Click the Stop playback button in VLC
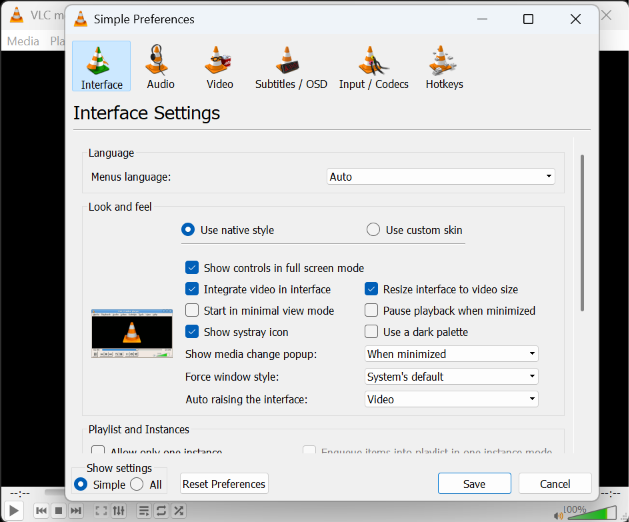Screen dimensions: 629x522 pos(59,511)
